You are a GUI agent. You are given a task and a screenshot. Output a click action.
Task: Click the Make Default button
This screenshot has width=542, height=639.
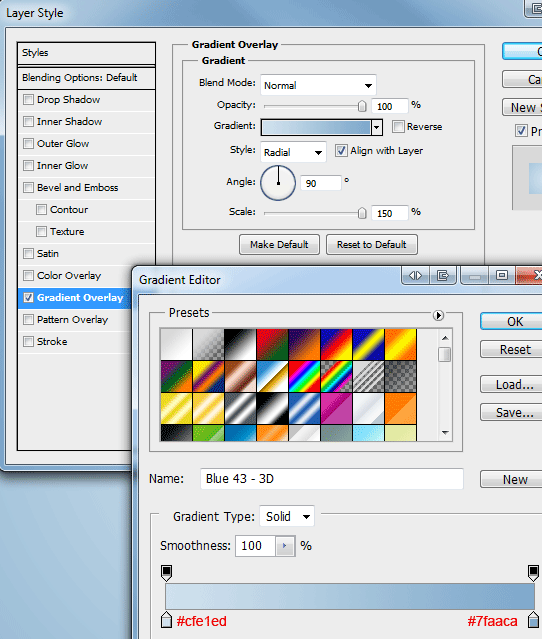click(x=279, y=245)
